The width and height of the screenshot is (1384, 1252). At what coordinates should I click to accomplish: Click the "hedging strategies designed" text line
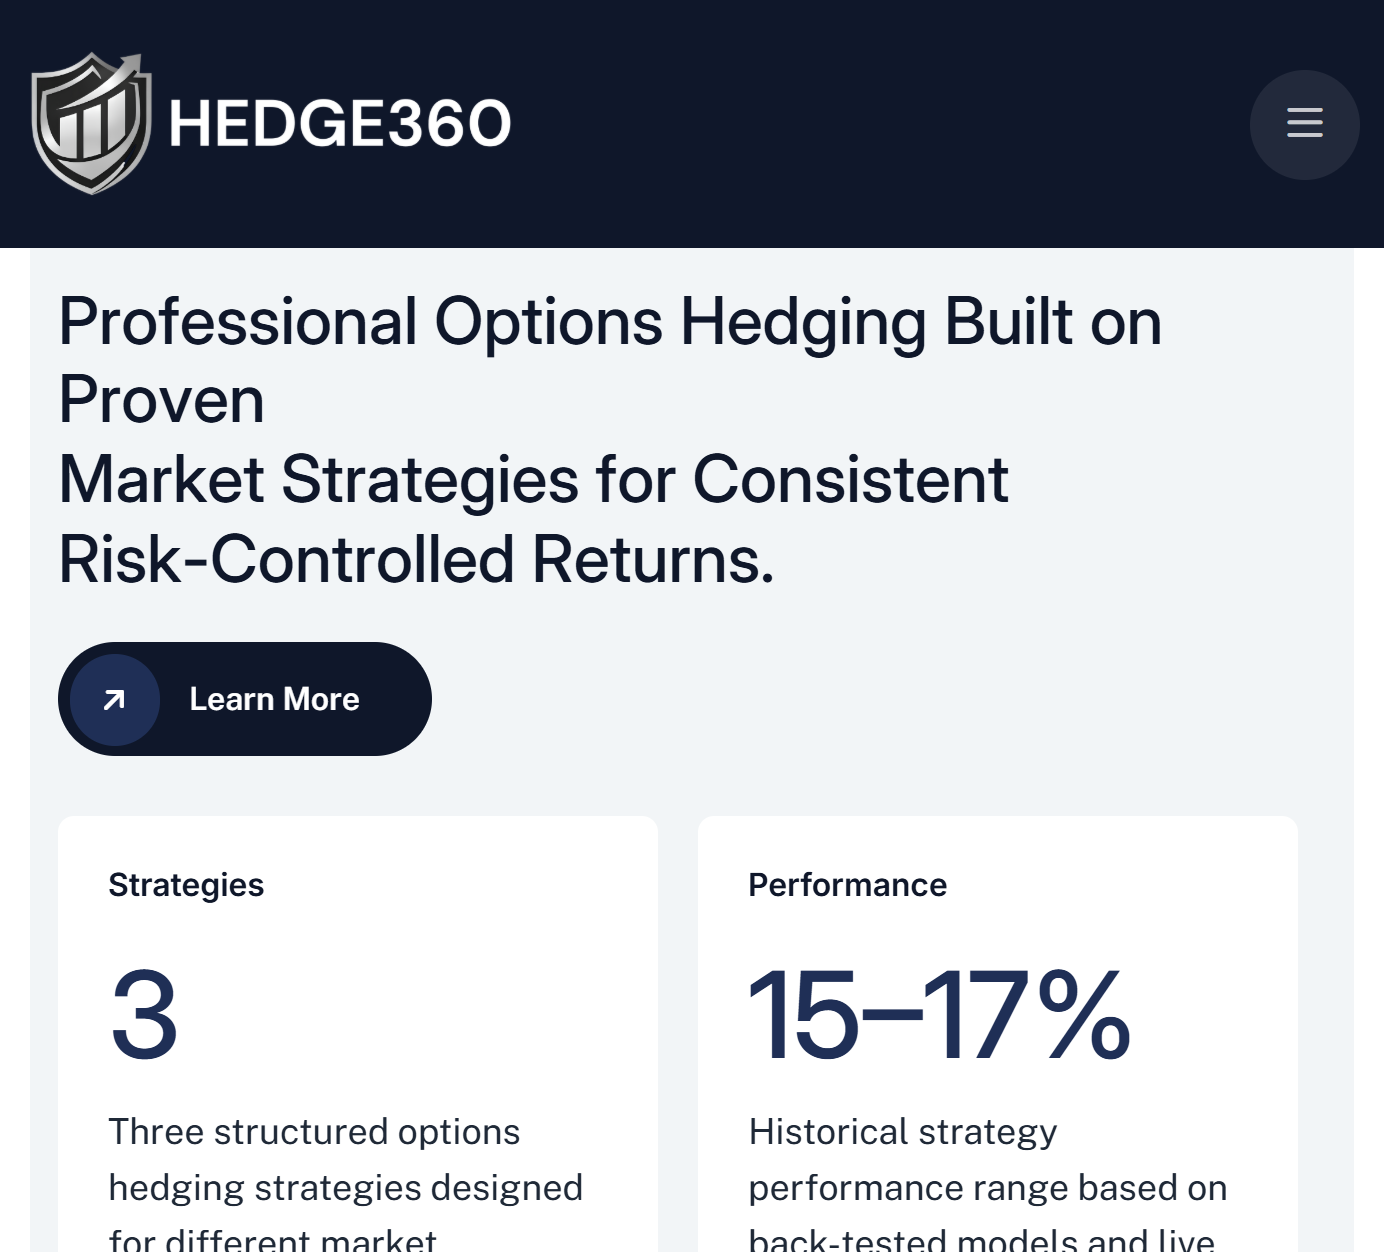pos(345,1188)
